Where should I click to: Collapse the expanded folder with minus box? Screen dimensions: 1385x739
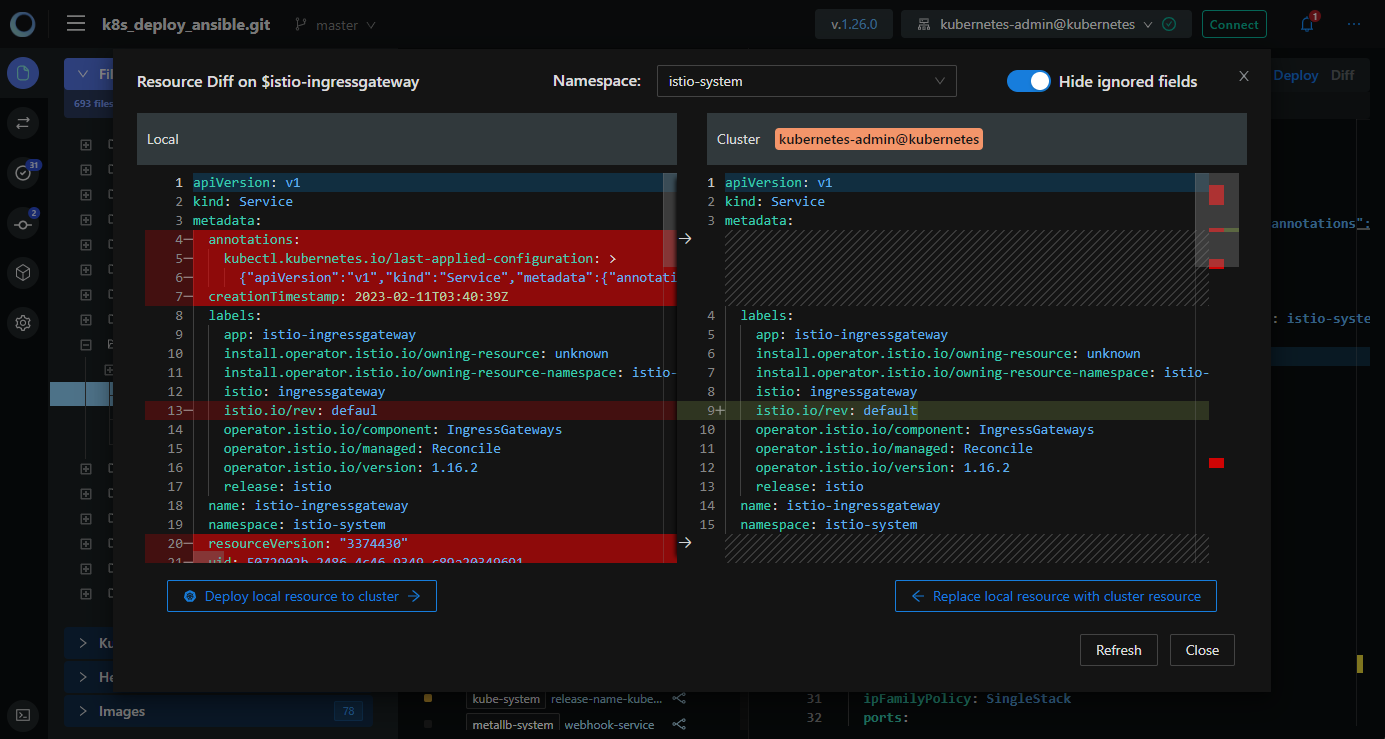click(85, 345)
